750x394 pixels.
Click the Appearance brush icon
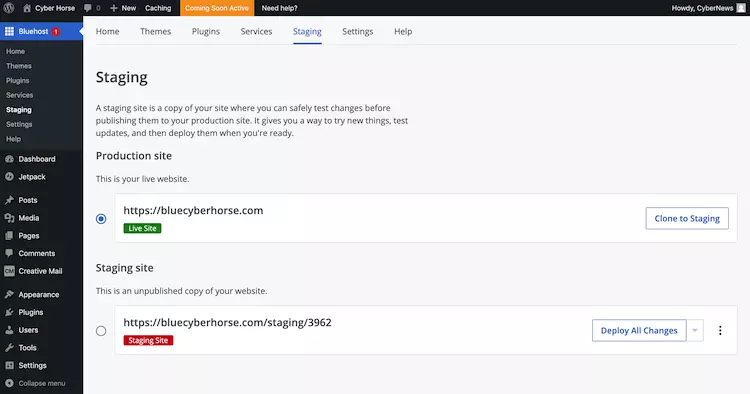tap(9, 295)
